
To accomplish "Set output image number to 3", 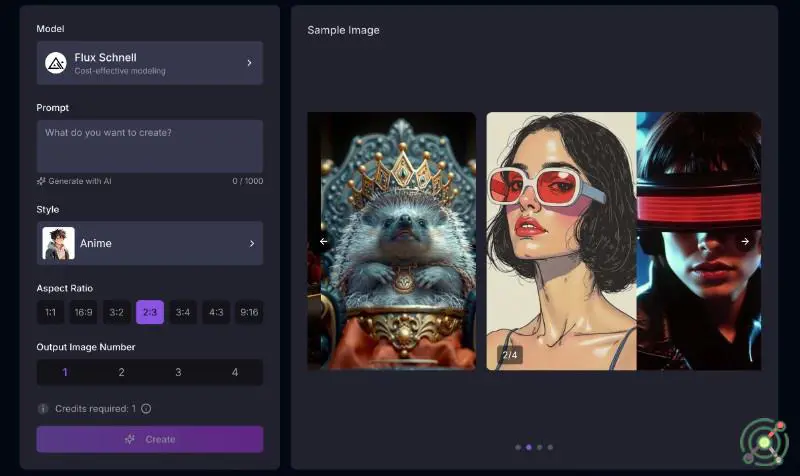I will 178,372.
